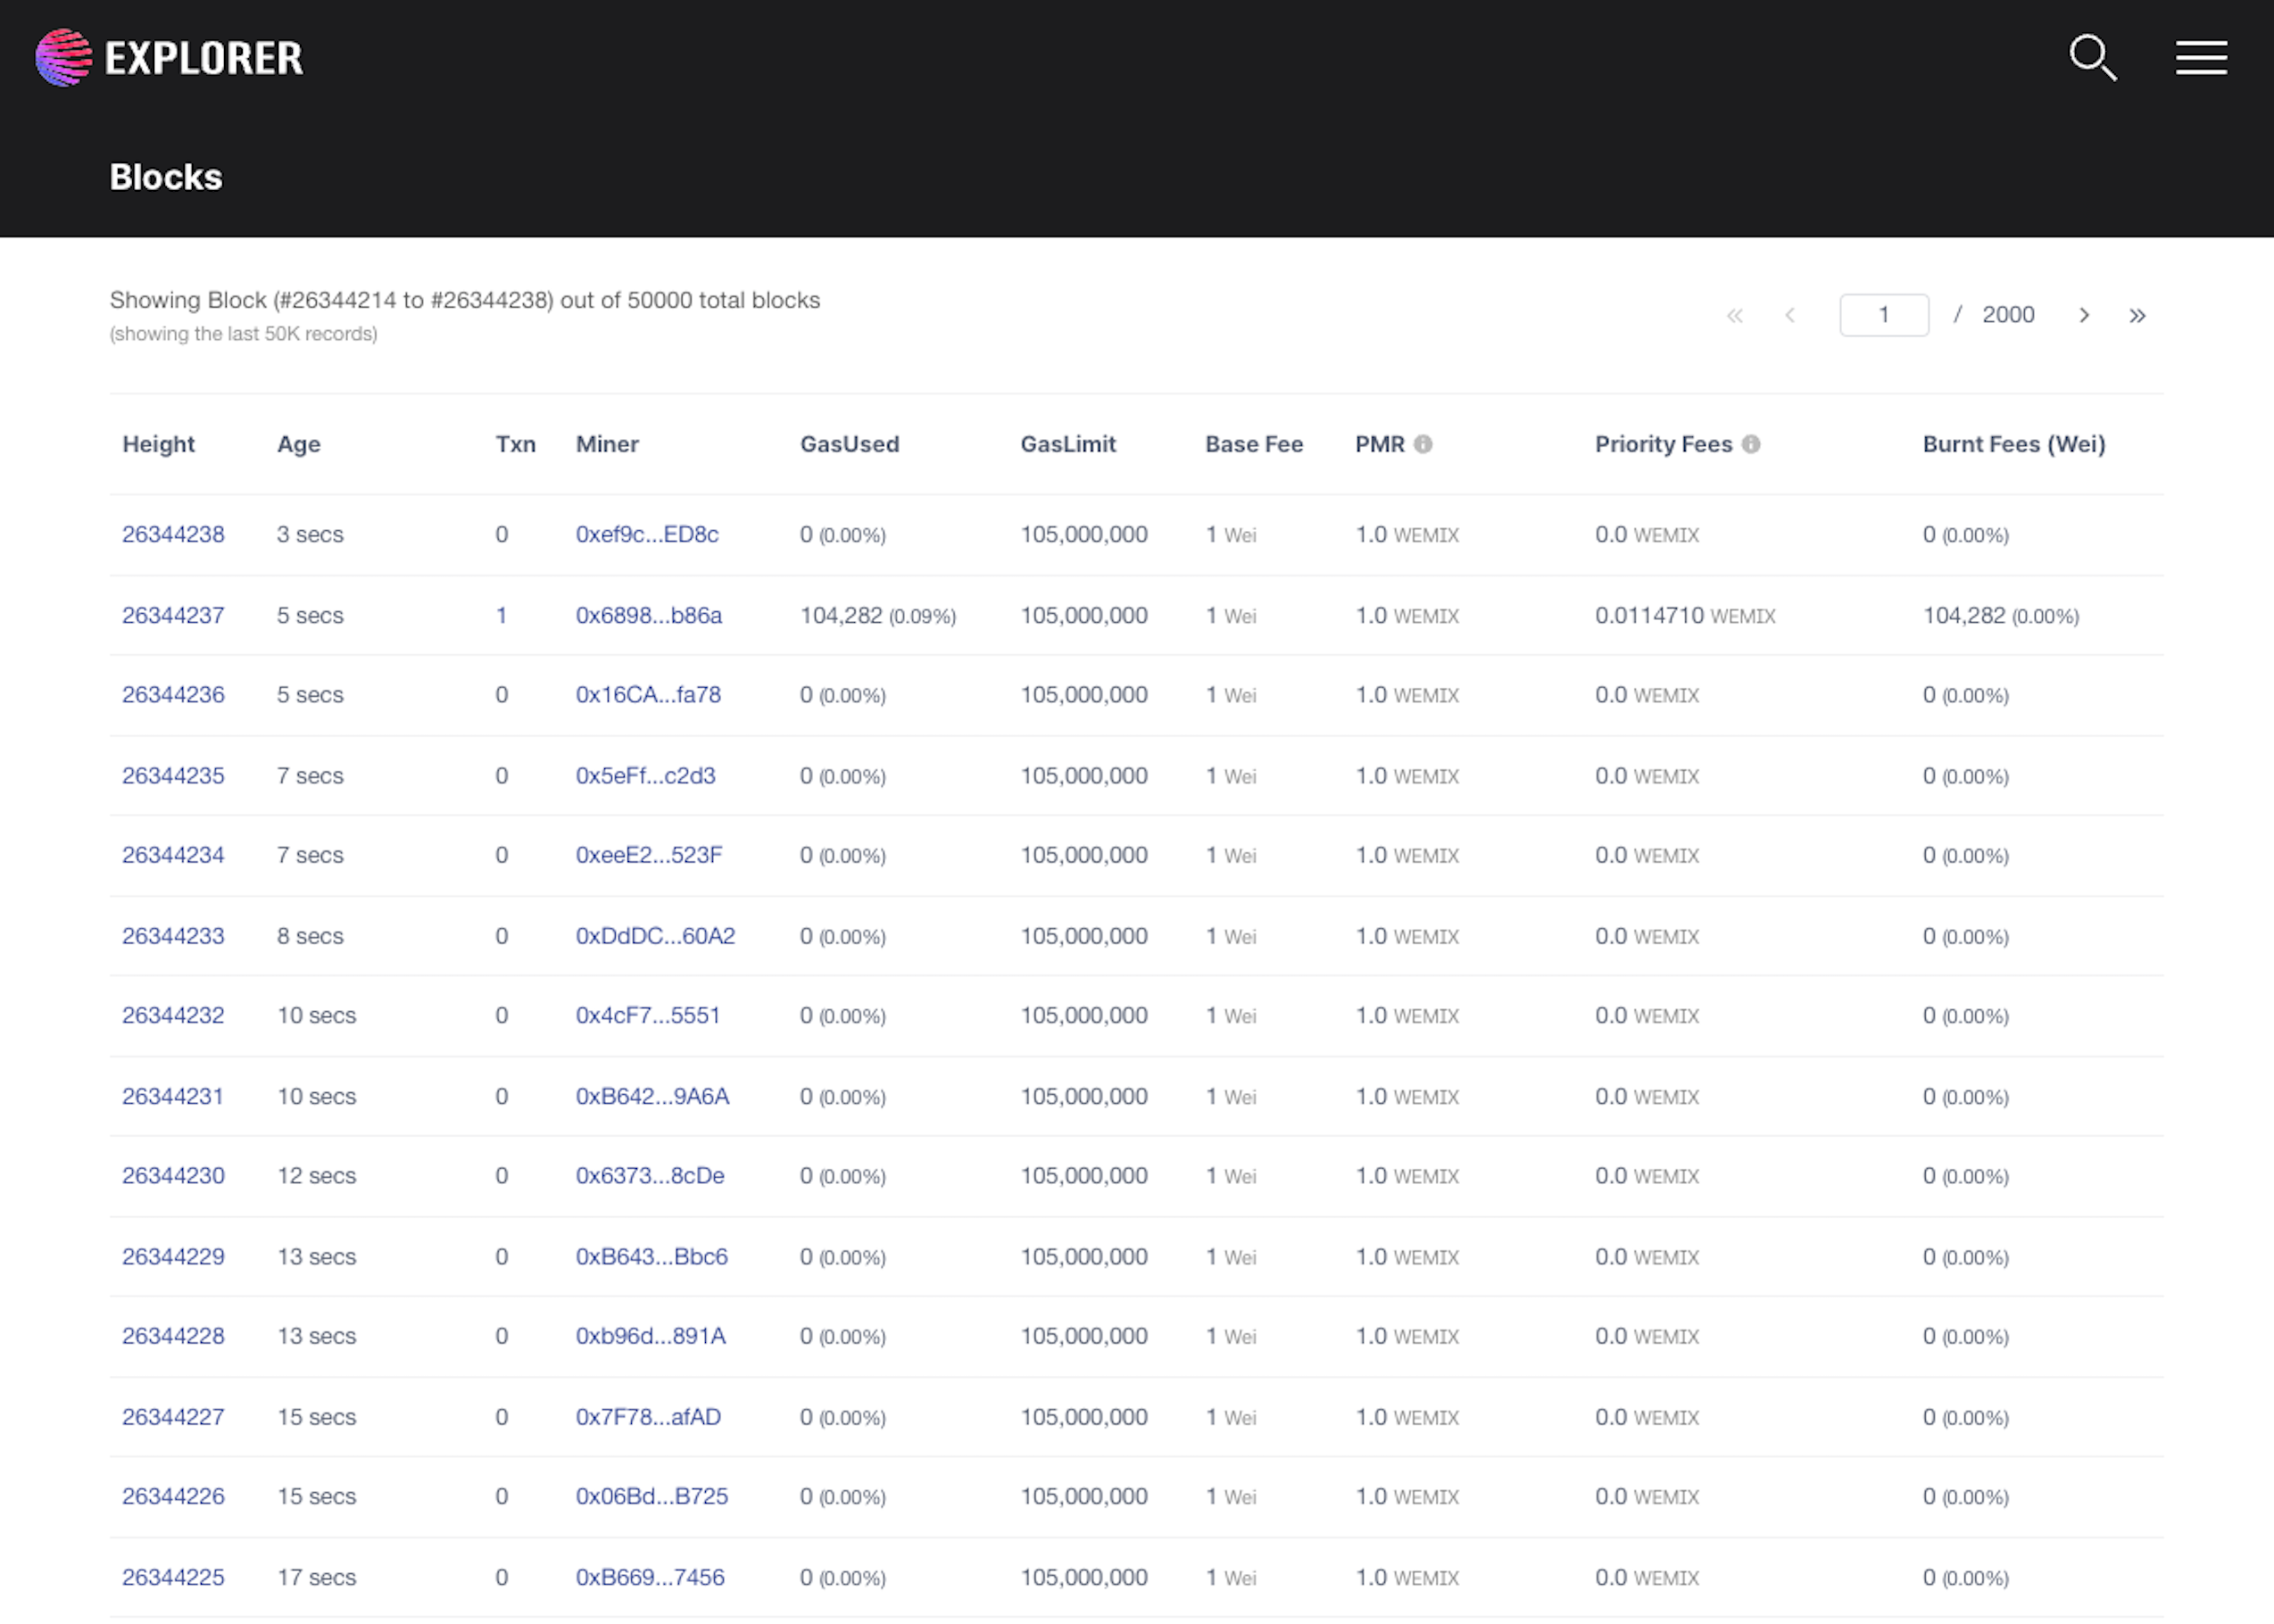
Task: Go to next page arrow
Action: 2084,315
